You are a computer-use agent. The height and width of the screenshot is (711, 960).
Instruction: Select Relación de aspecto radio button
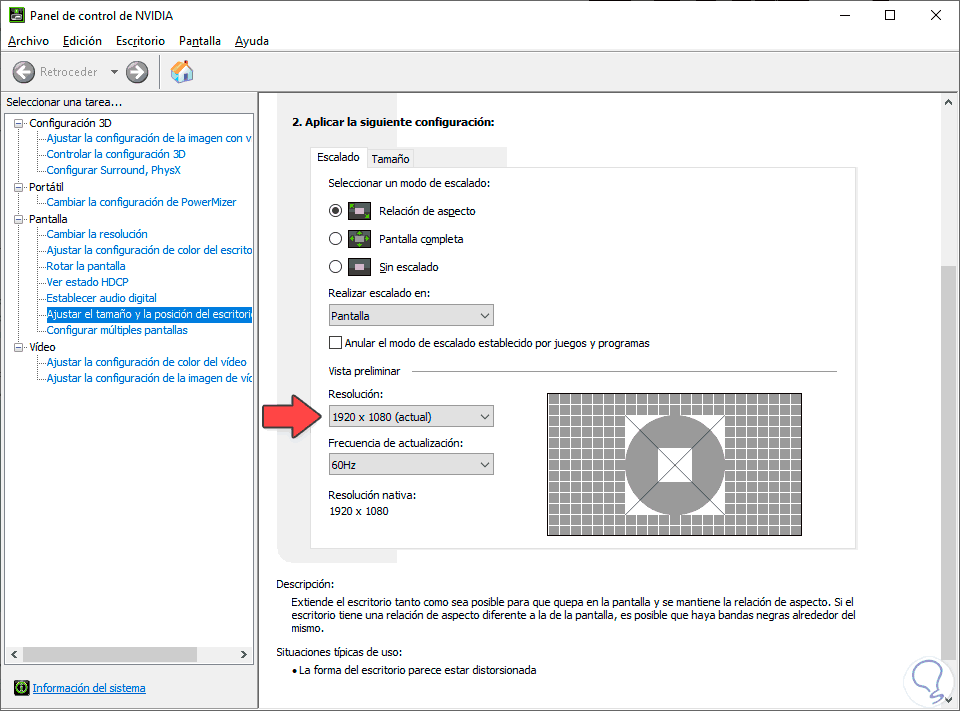[336, 211]
